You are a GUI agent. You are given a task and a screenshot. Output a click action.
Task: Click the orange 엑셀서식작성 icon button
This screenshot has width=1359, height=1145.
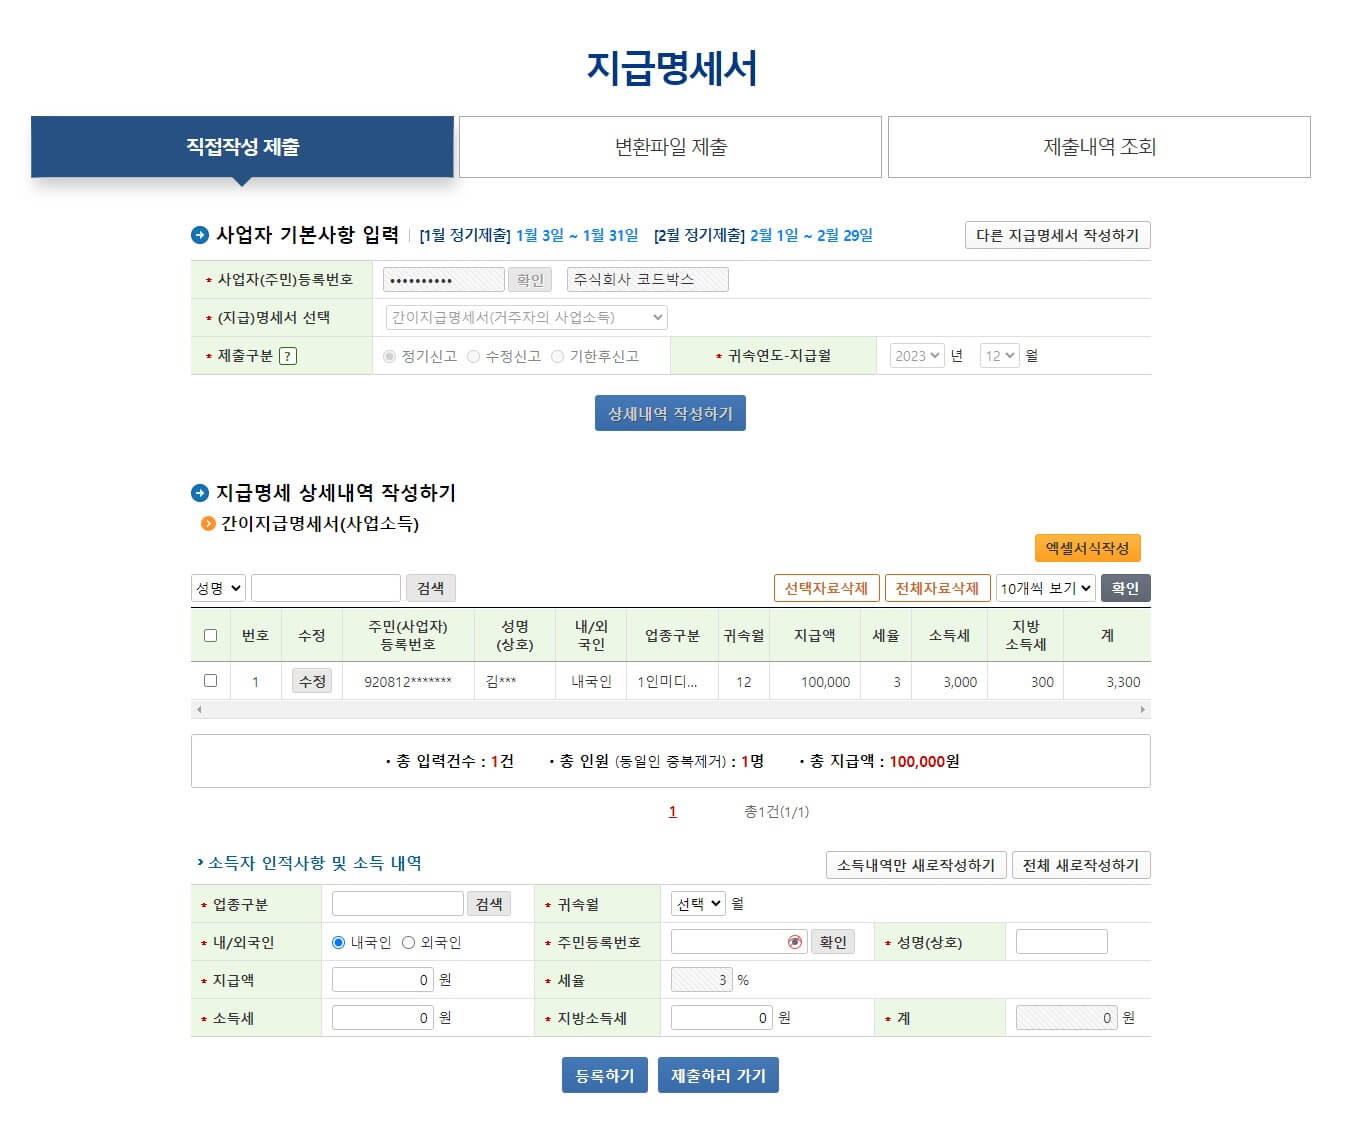pyautogui.click(x=1088, y=547)
